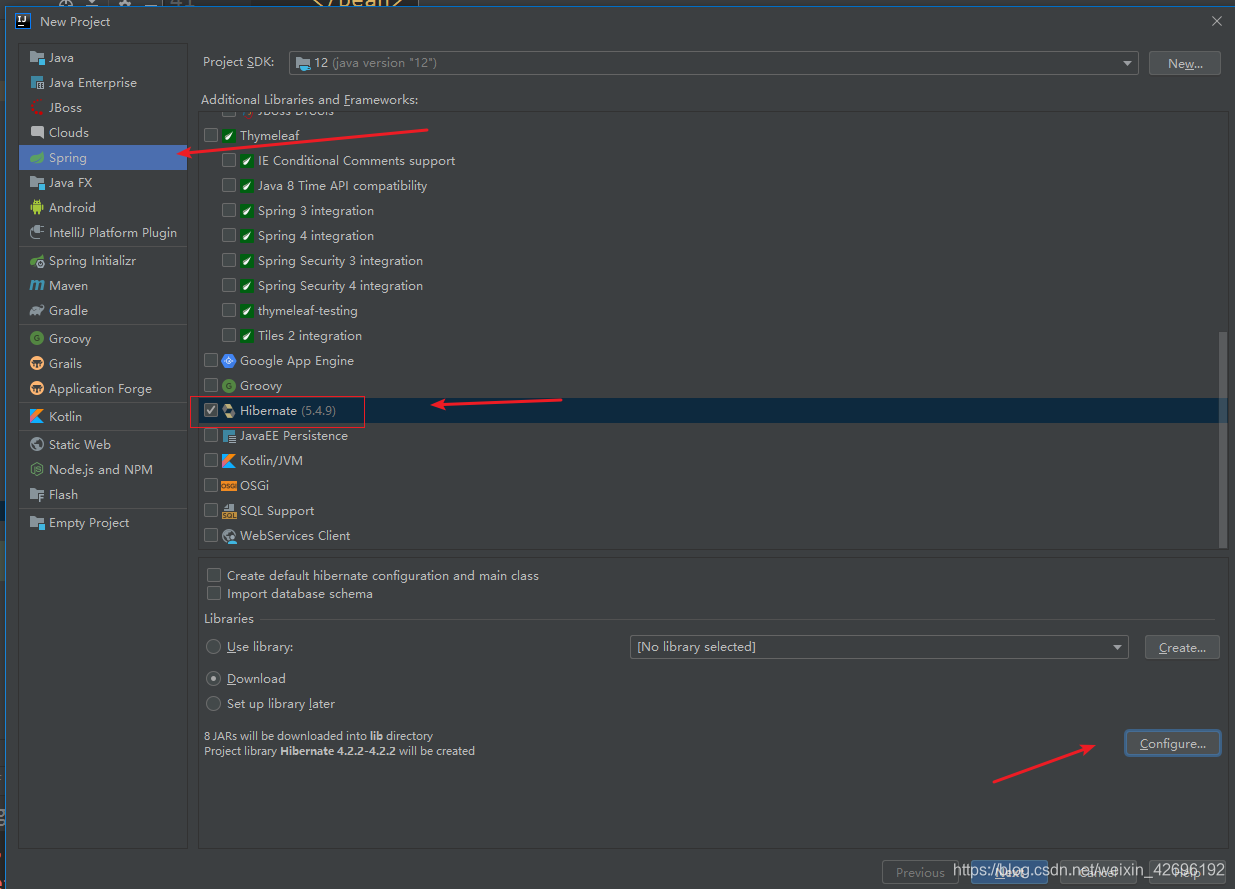This screenshot has width=1235, height=889.
Task: Click the JavaEE Persistence icon
Action: coord(229,436)
